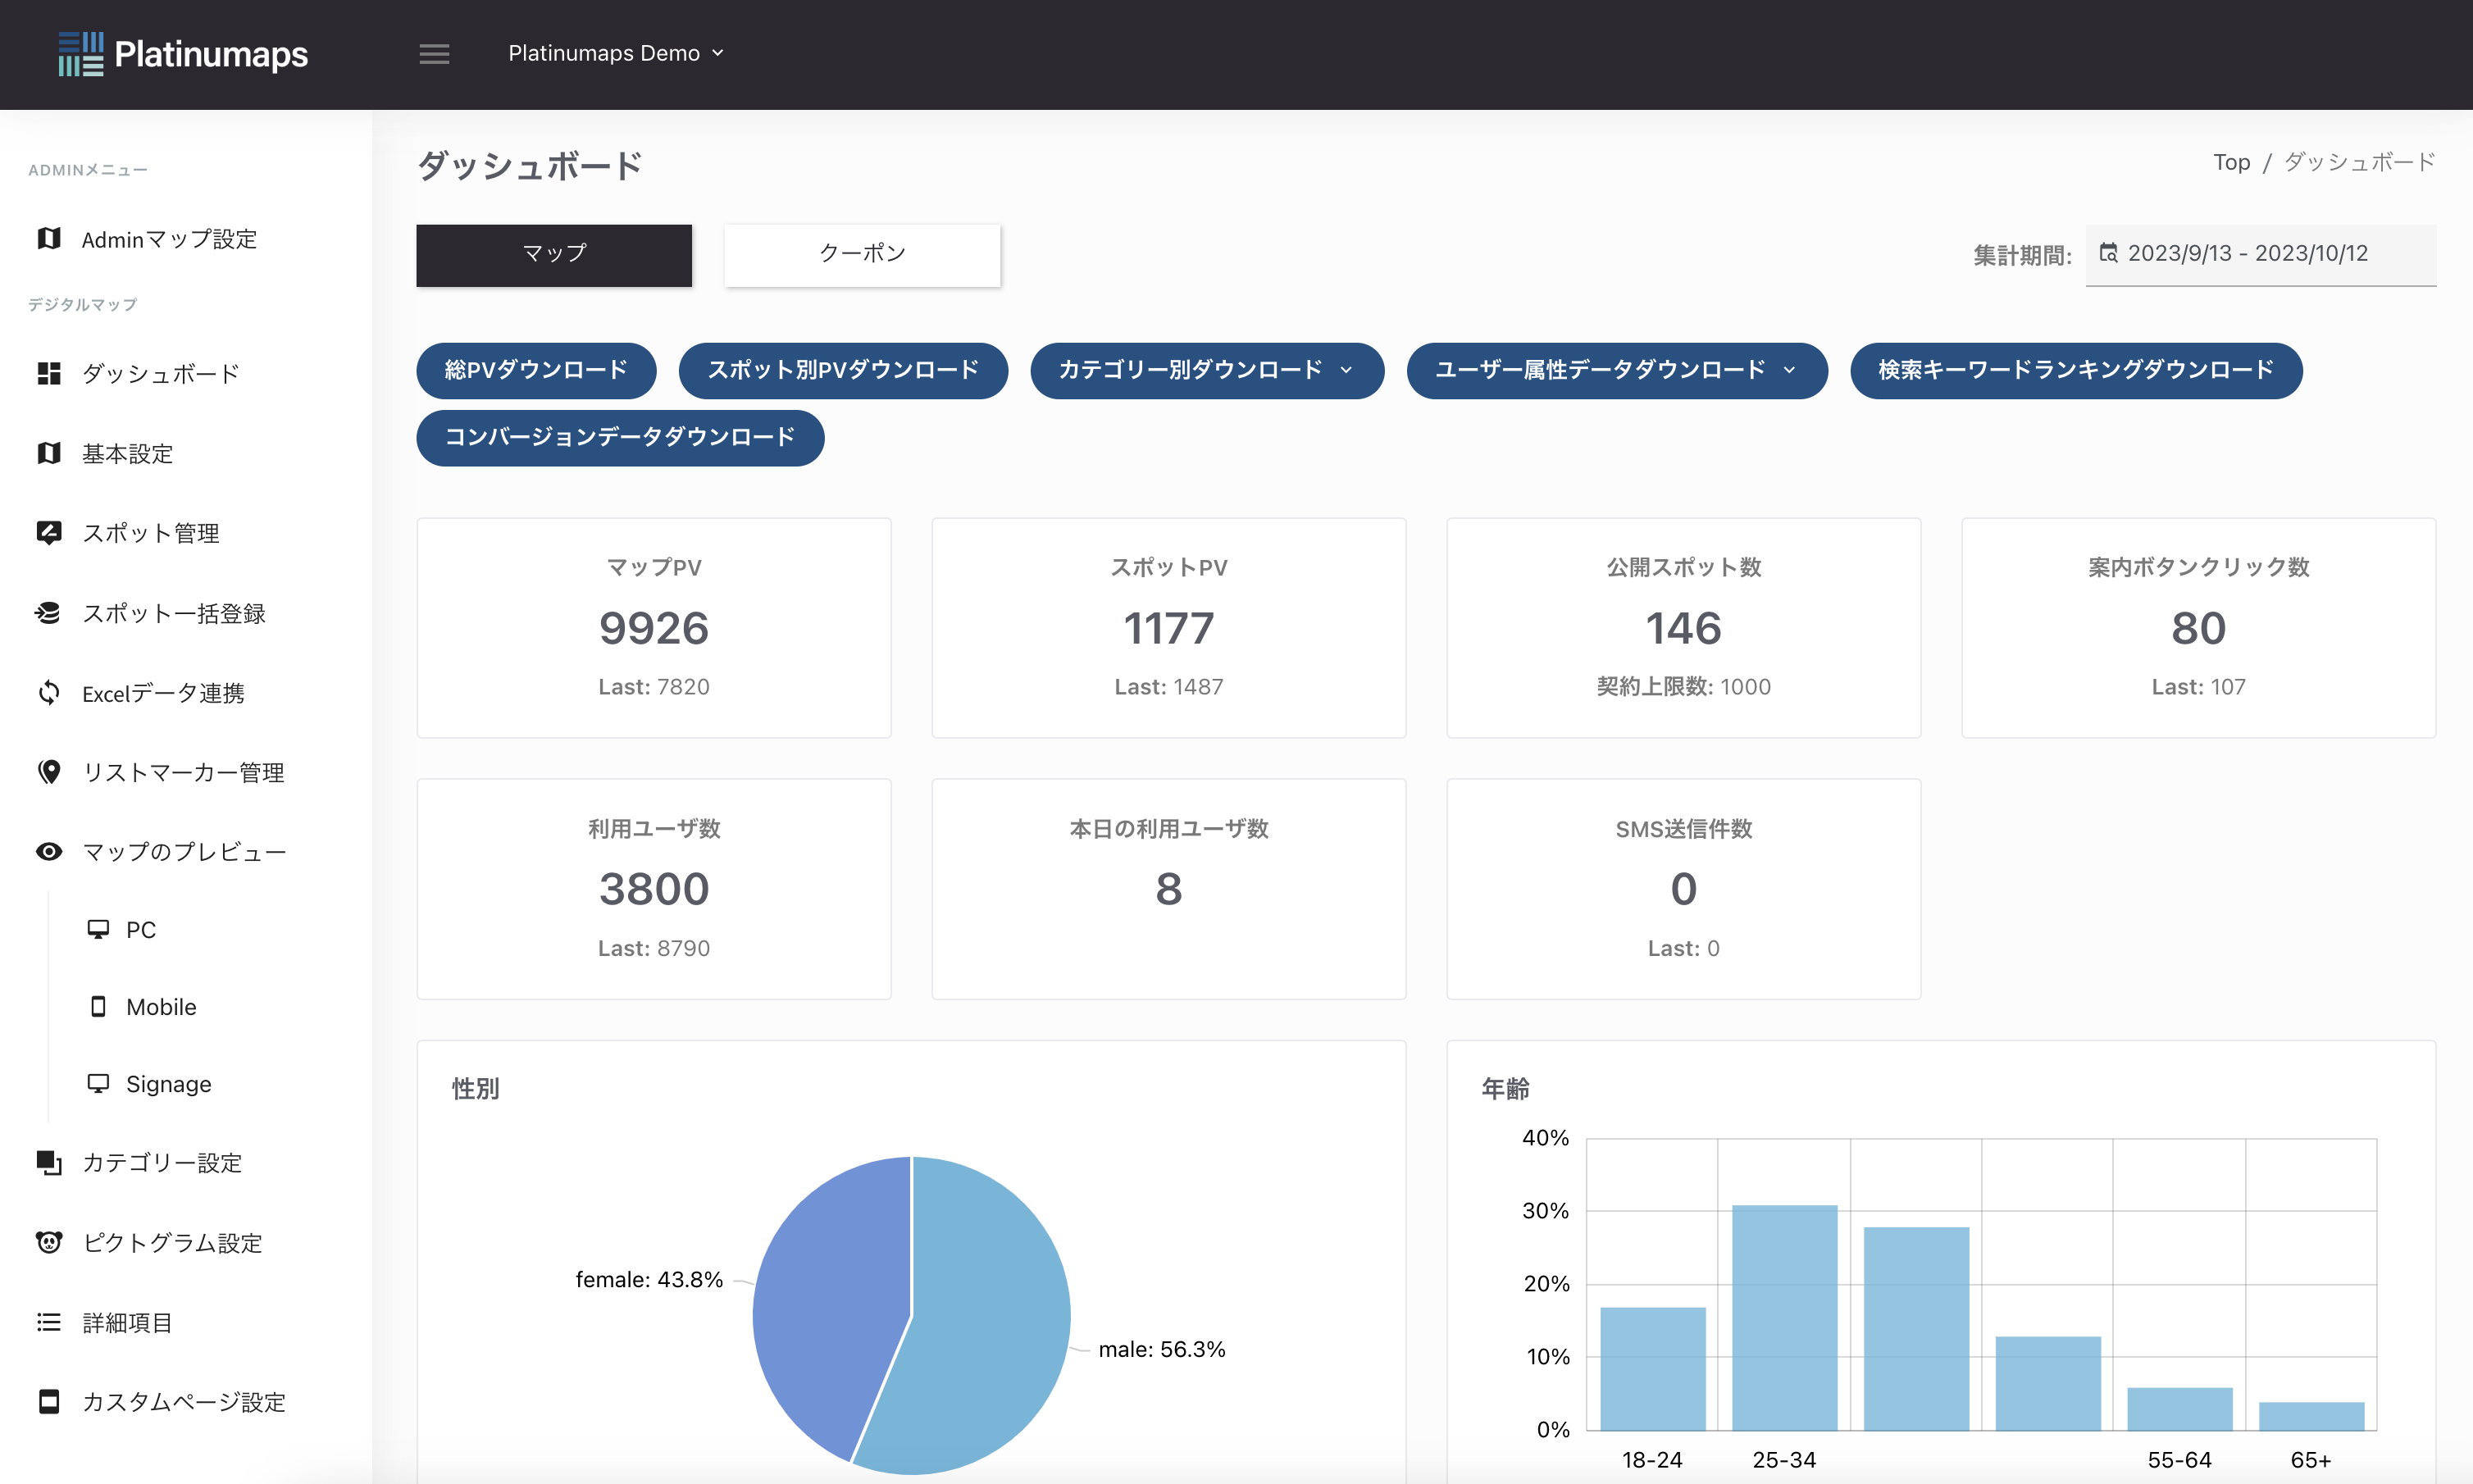The height and width of the screenshot is (1484, 2473).
Task: Click the ピクトグラム設定 bear icon
Action: tap(49, 1242)
